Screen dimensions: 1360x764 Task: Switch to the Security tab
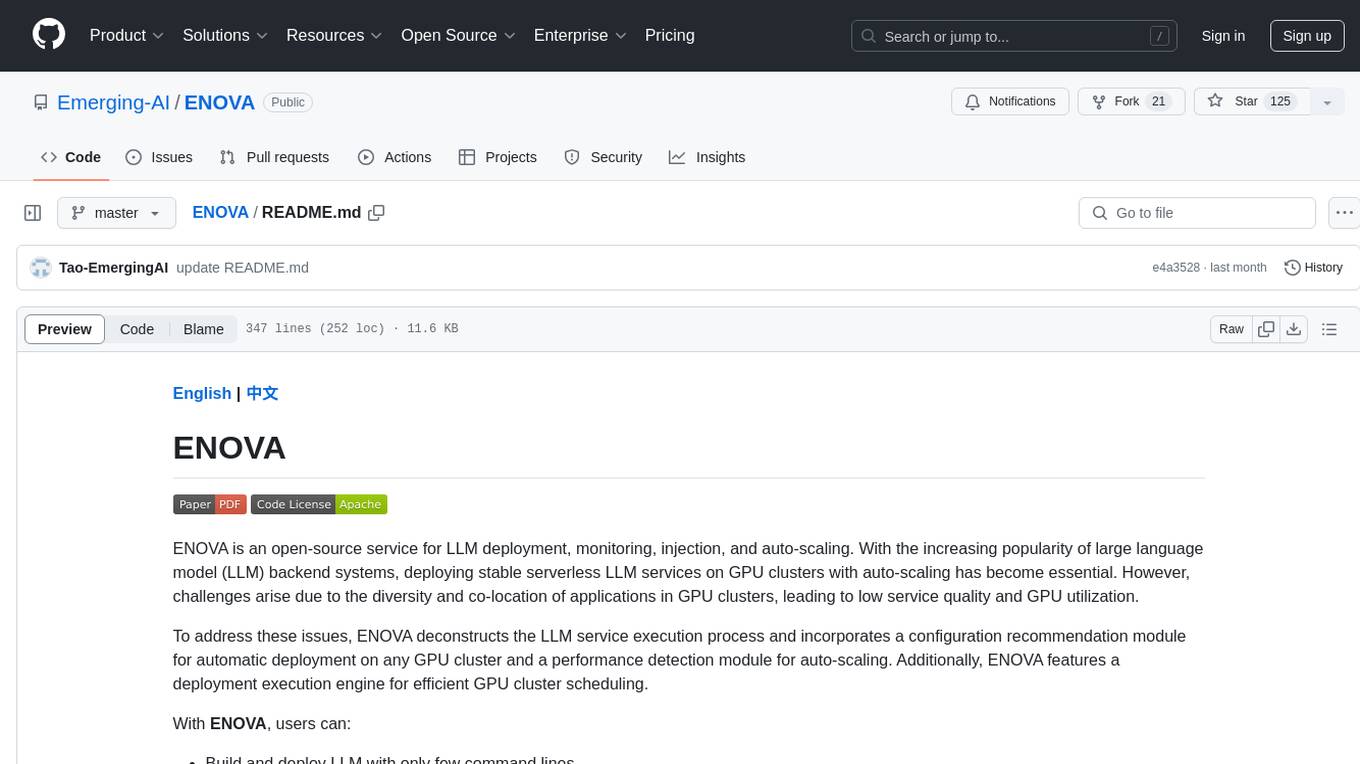click(603, 157)
